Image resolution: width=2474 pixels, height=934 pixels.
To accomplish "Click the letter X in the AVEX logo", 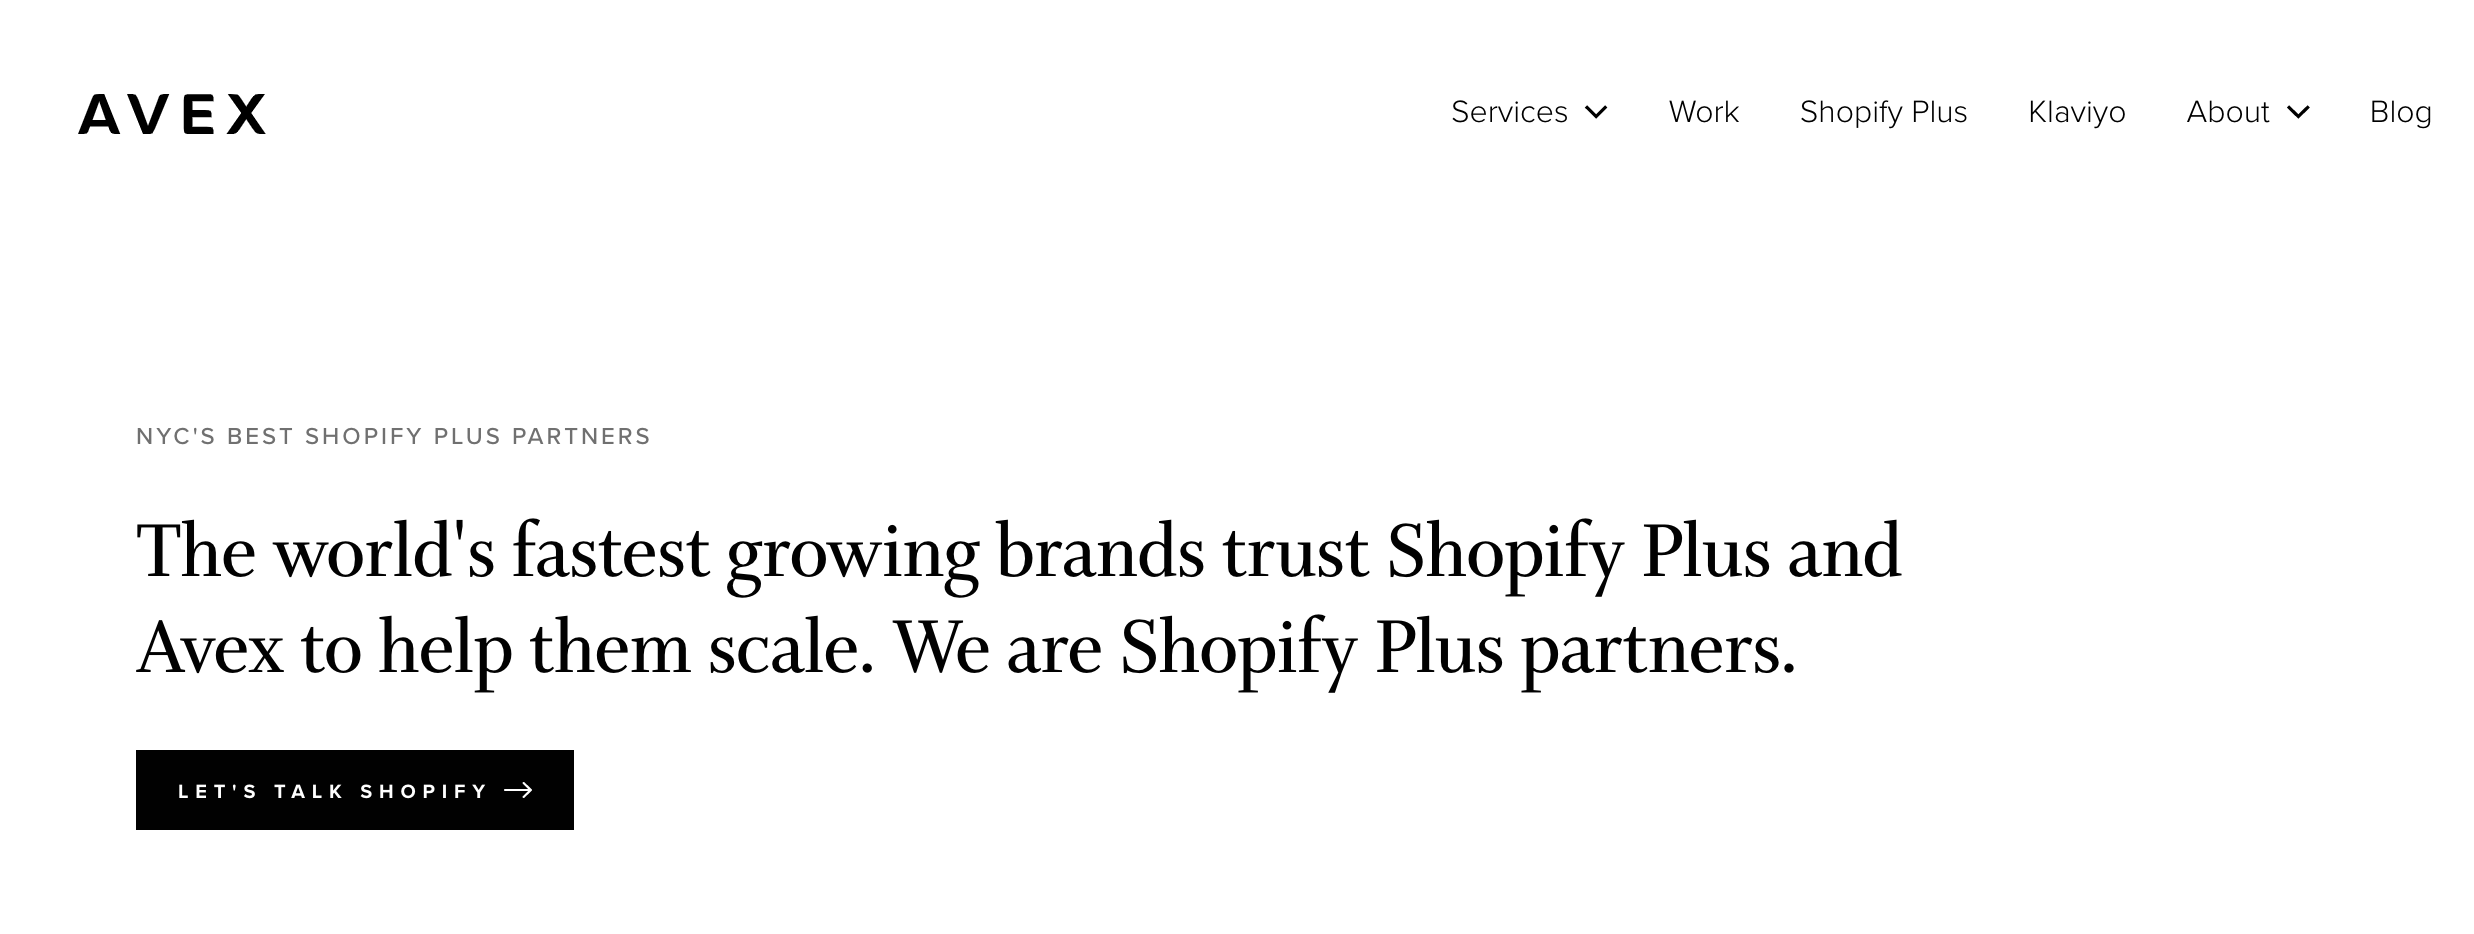I will 246,113.
